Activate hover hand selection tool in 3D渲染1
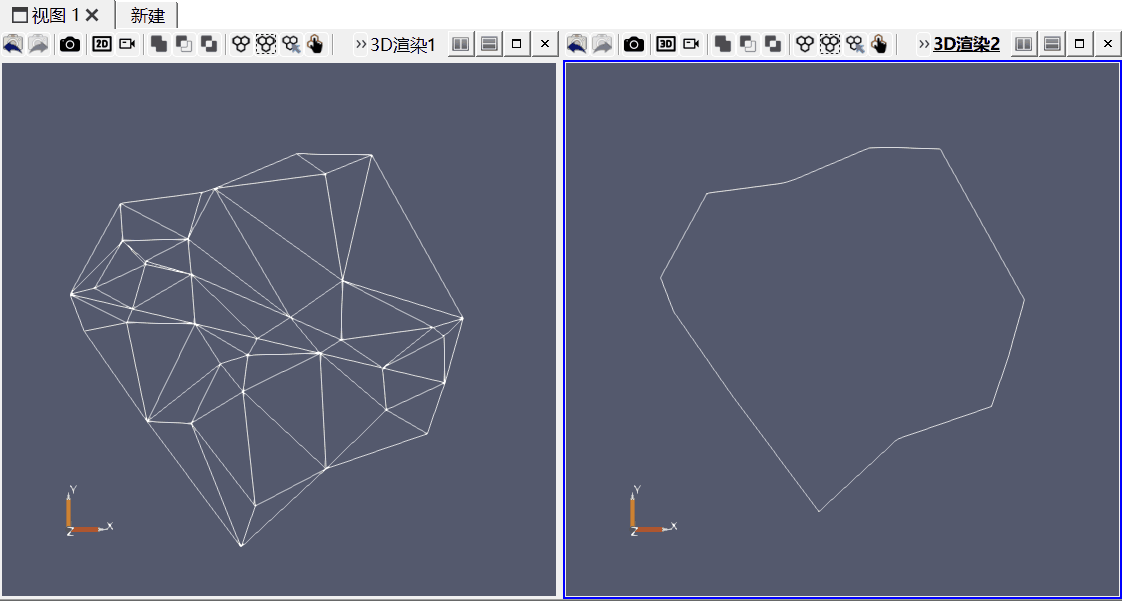 316,44
